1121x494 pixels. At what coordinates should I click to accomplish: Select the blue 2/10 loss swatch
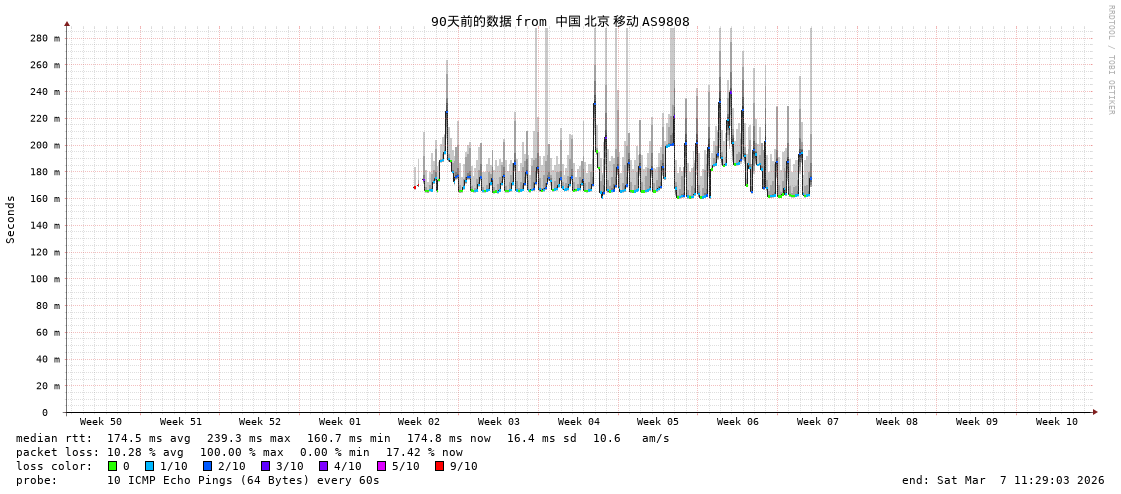[x=207, y=466]
